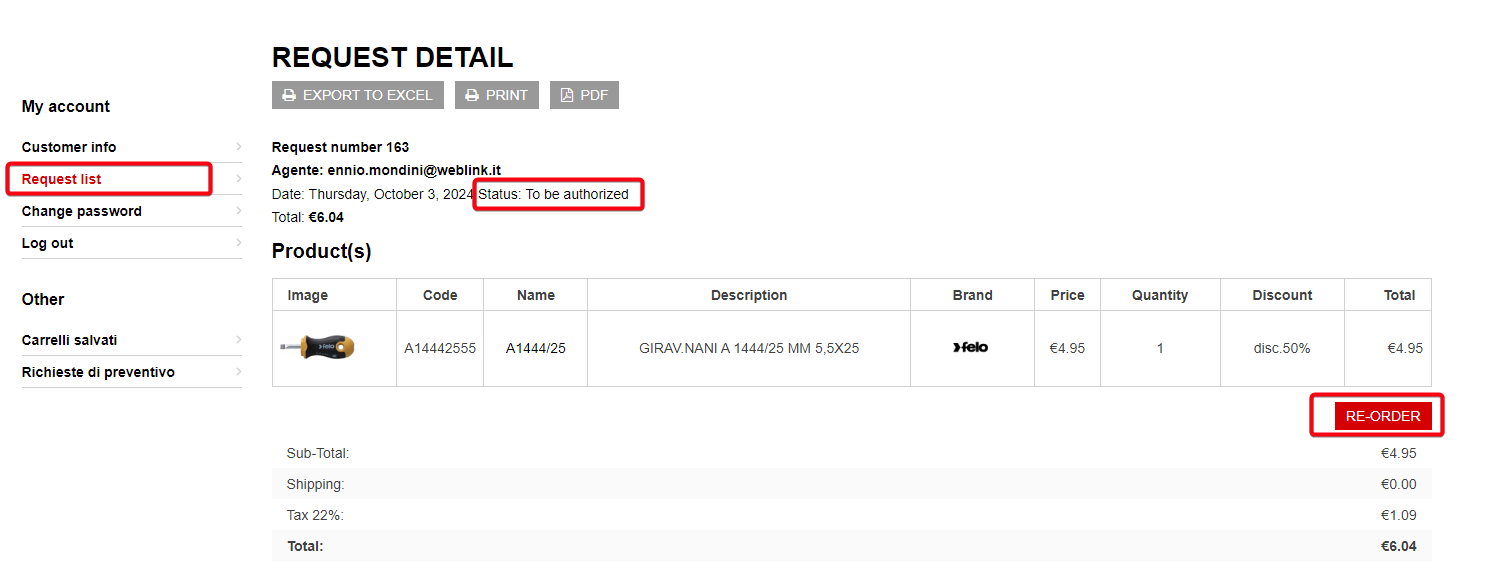The height and width of the screenshot is (577, 1491).
Task: Select Log out from account menu
Action: coord(48,243)
